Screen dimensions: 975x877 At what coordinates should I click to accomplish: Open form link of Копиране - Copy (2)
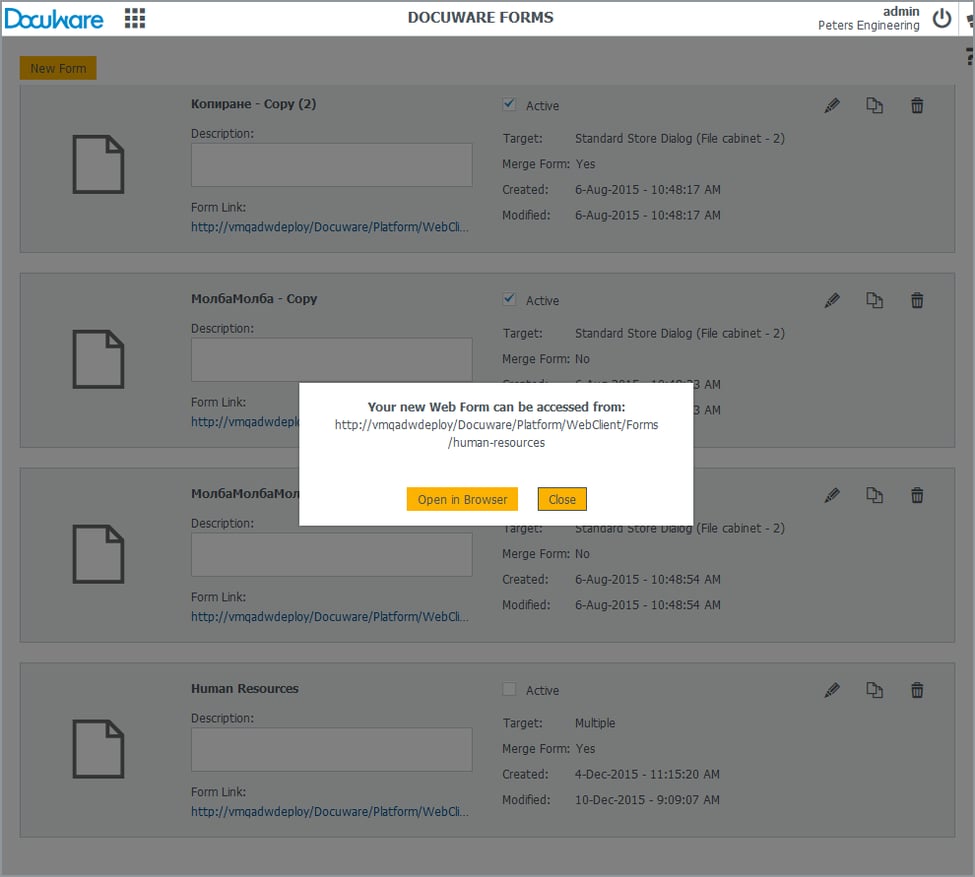[x=329, y=227]
